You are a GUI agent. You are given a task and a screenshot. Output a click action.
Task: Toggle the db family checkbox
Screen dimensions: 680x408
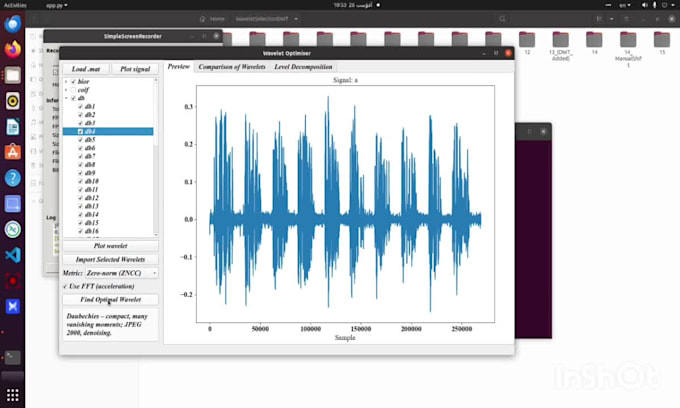[73, 98]
